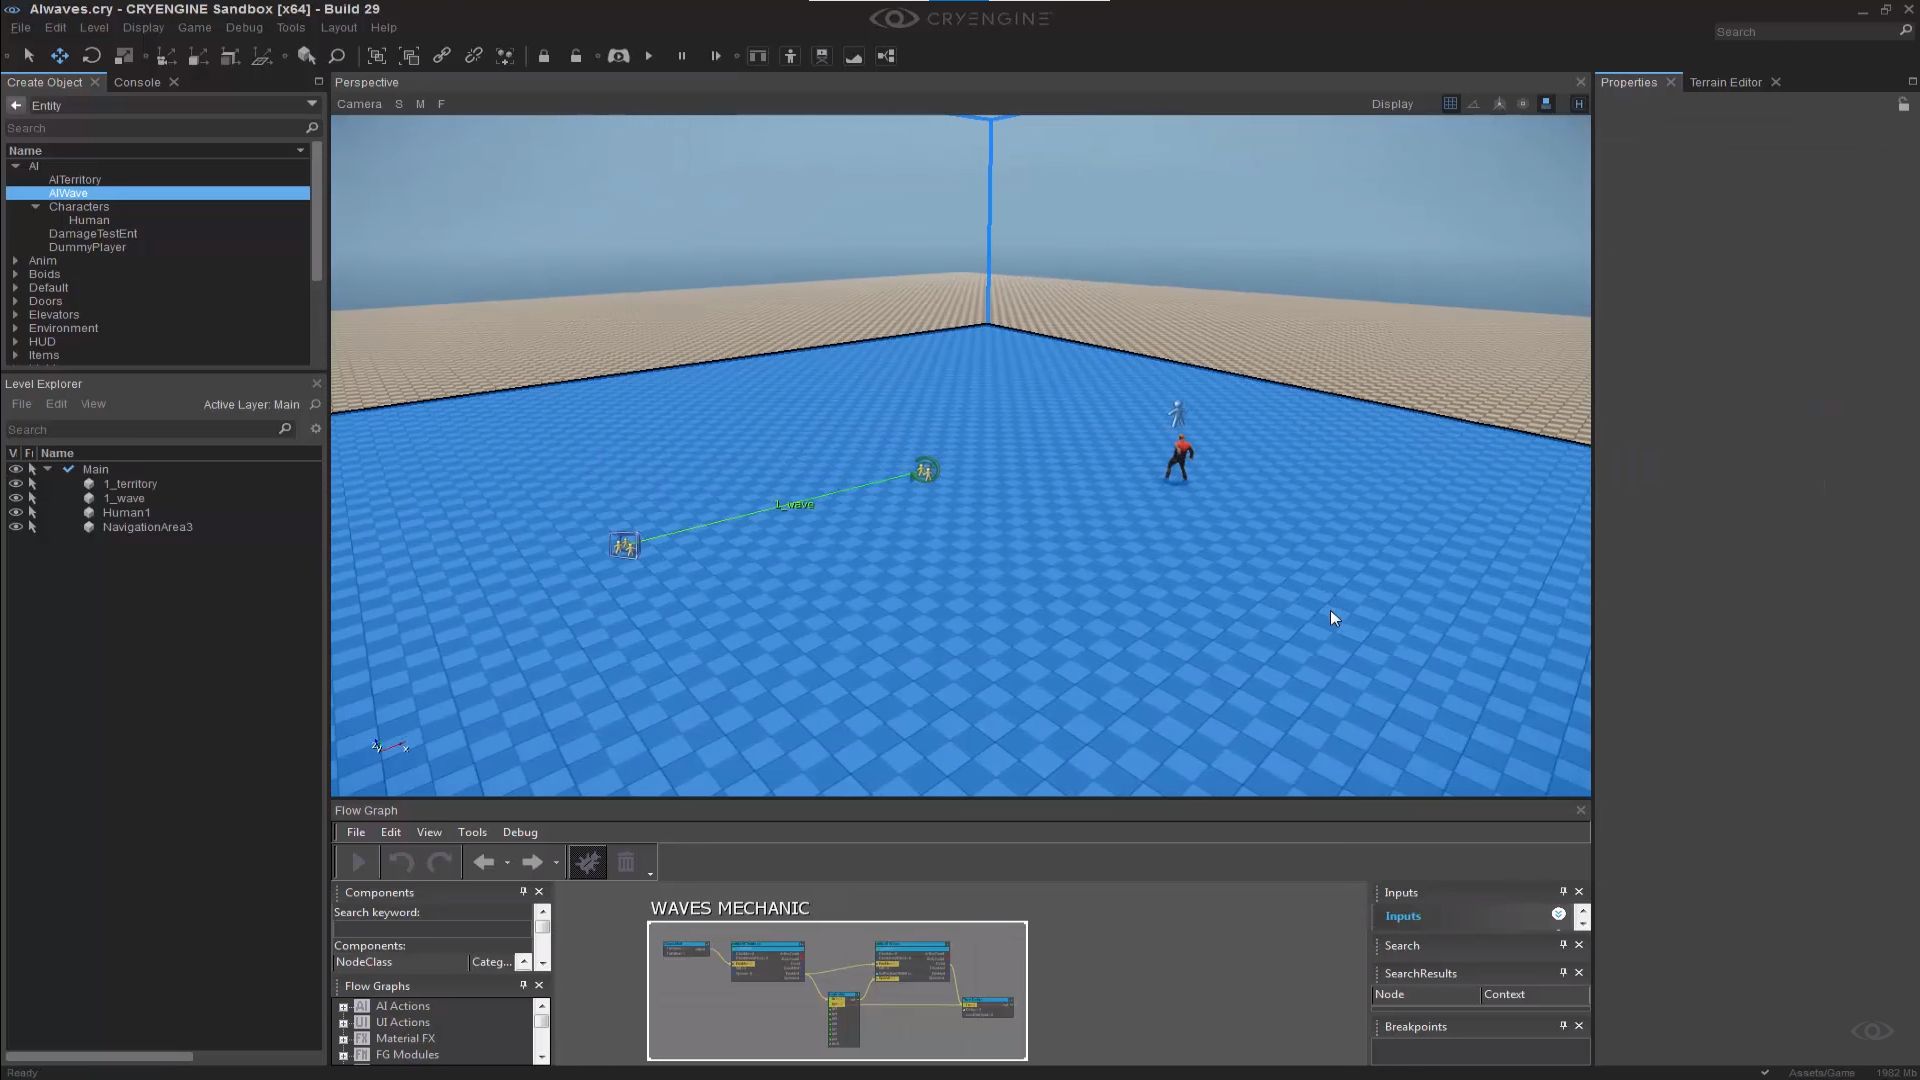Click Debug in the Flow Graph menu
Viewport: 1920px width, 1080px height.
tap(520, 831)
